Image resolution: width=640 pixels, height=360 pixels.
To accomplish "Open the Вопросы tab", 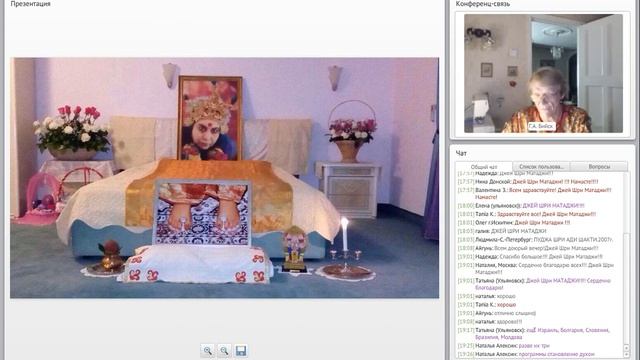I will coord(599,167).
